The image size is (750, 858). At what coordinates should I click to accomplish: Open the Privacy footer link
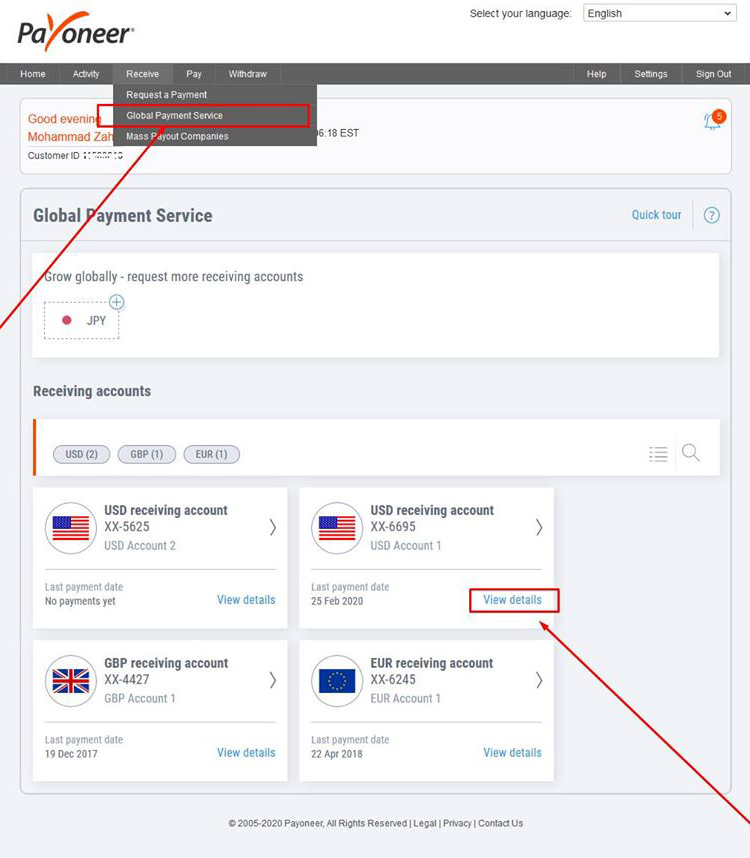(457, 823)
